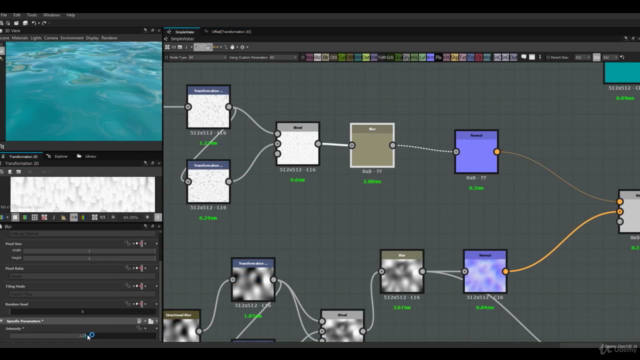Open the Pixel Ratio dropdown
This screenshot has width=640, height=360.
pyautogui.click(x=82, y=276)
